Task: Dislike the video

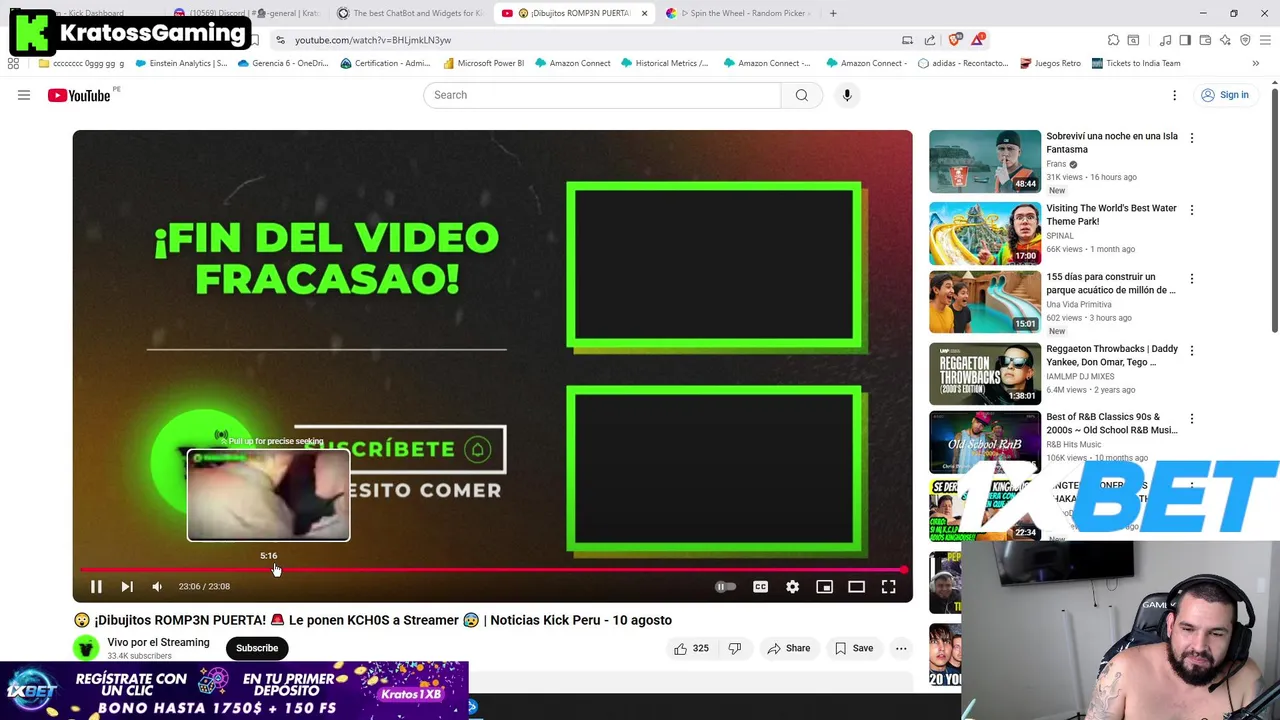Action: coord(735,648)
